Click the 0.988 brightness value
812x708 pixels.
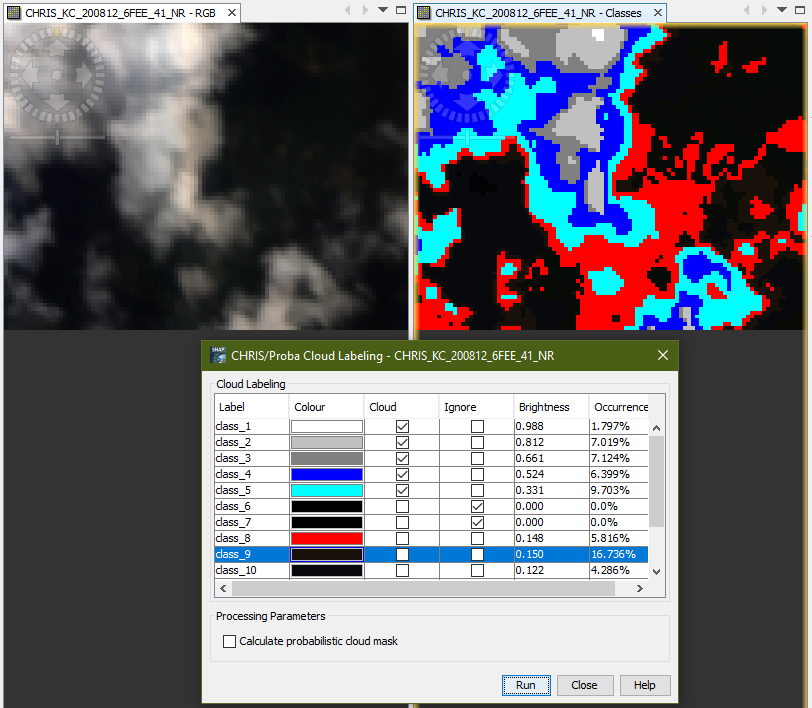point(529,426)
